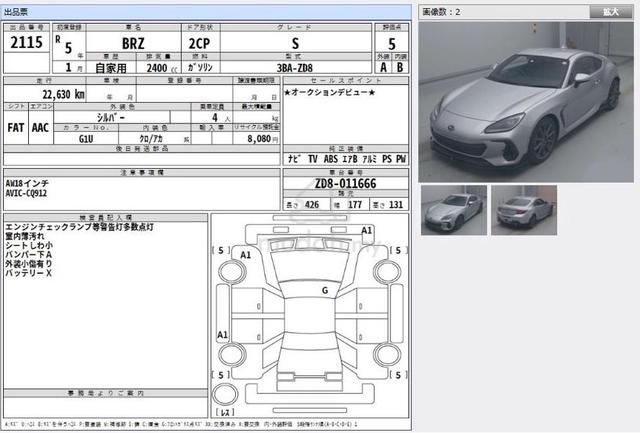Click the 拡大 enlarge button
This screenshot has height=433, width=640.
pos(611,12)
